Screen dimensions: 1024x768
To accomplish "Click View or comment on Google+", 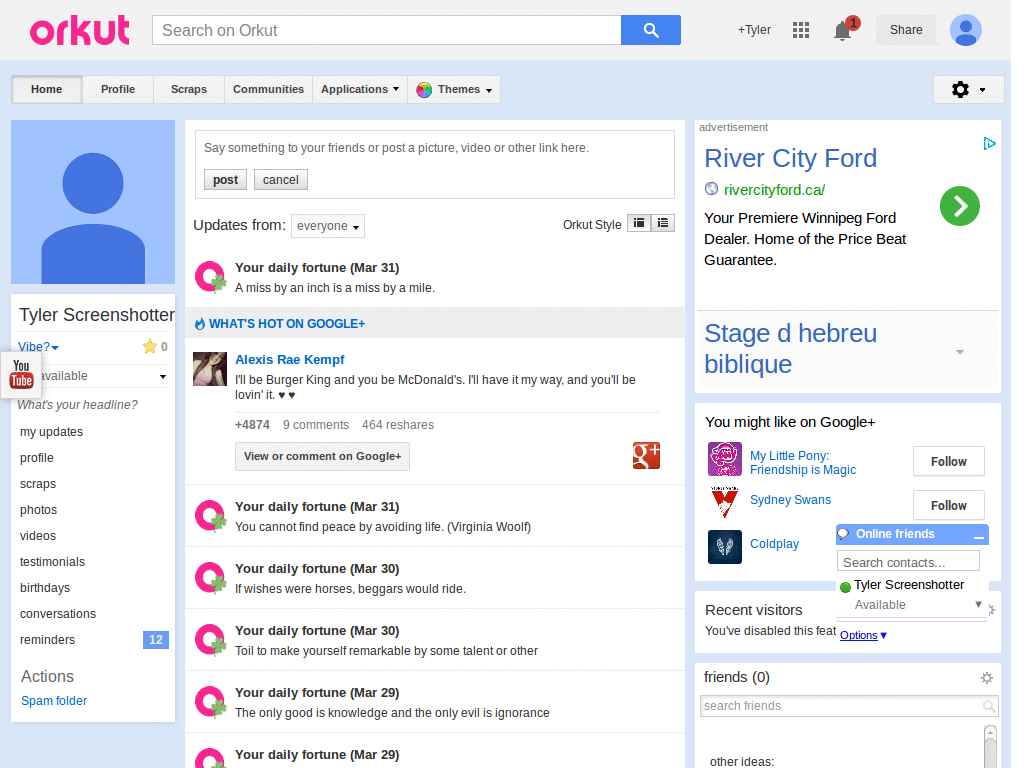I will tap(323, 456).
